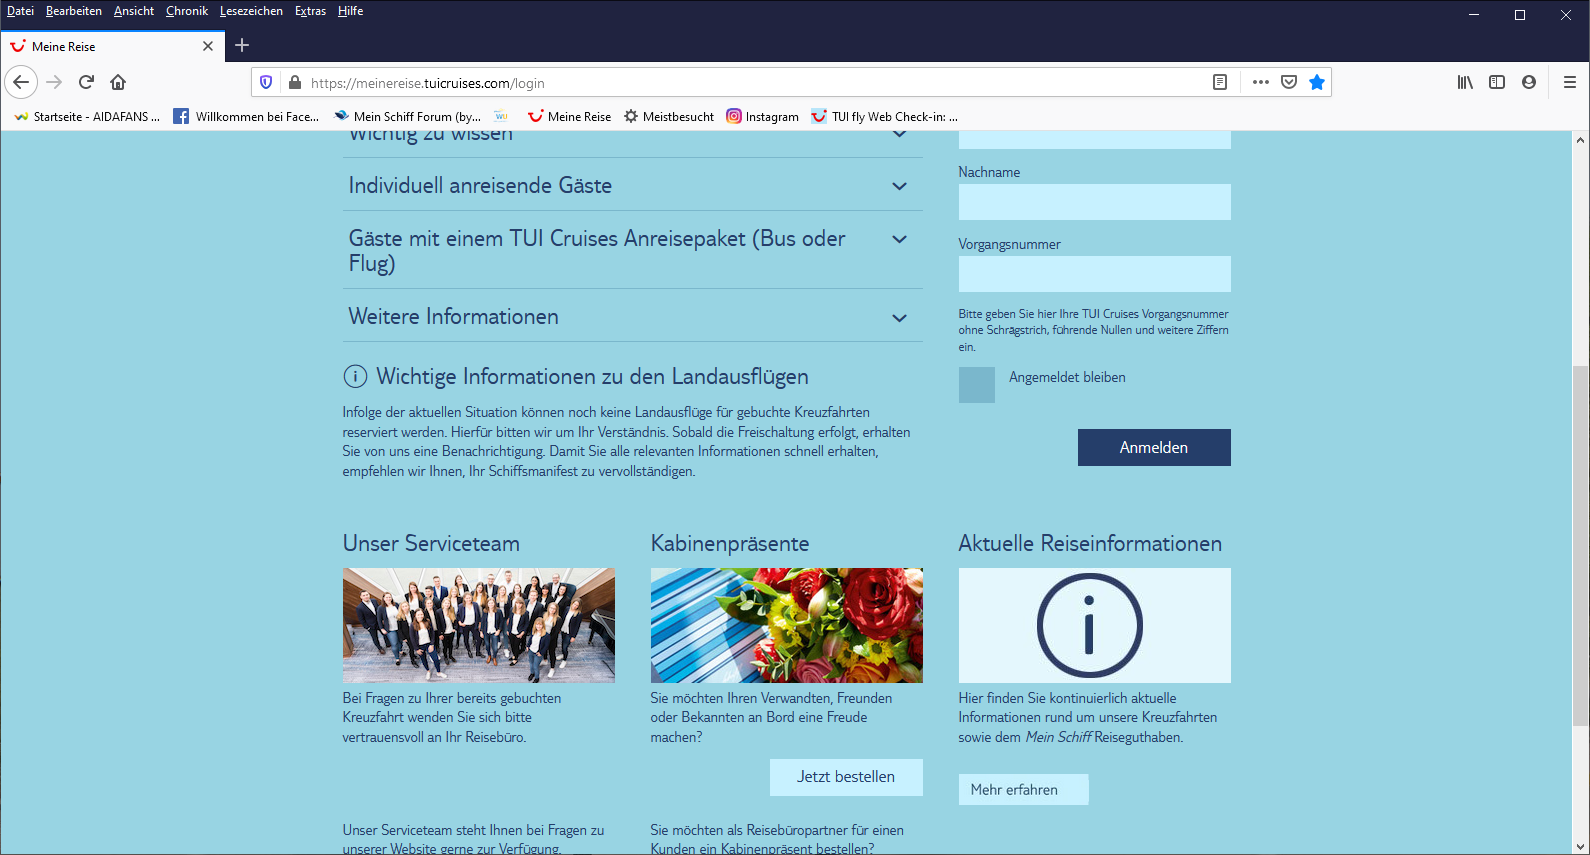
Task: Open the Chronik menu
Action: (187, 11)
